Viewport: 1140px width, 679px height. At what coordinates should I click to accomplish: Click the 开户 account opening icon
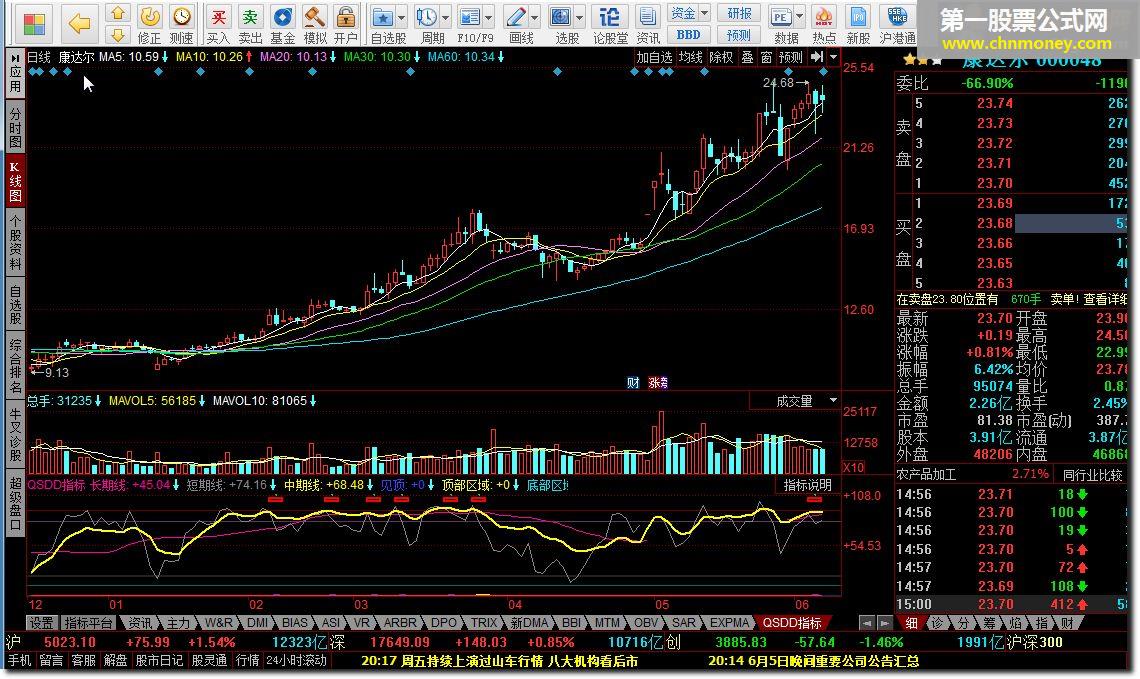click(345, 24)
